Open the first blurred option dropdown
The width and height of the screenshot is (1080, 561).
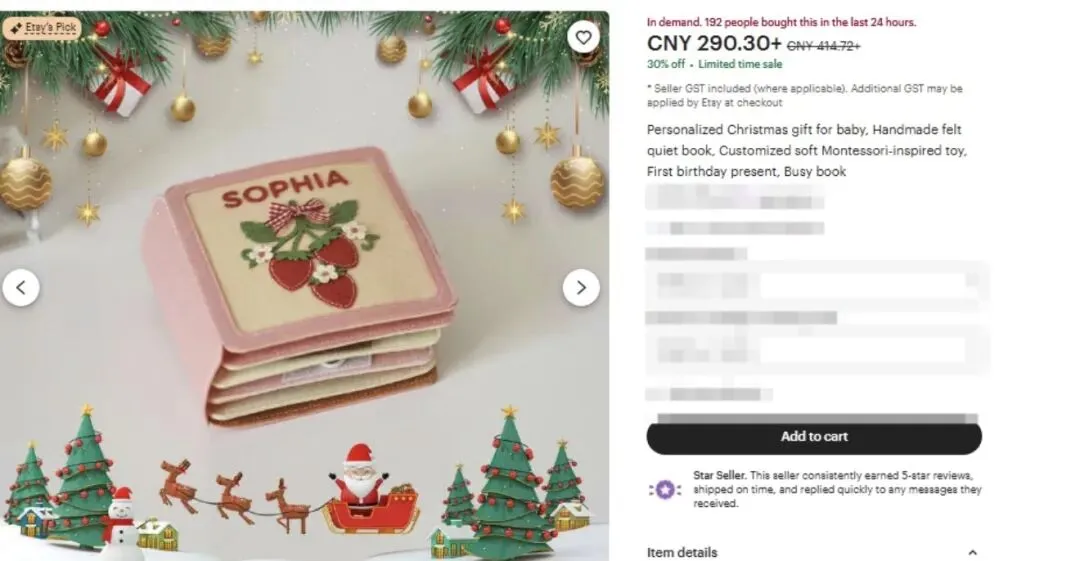[817, 285]
